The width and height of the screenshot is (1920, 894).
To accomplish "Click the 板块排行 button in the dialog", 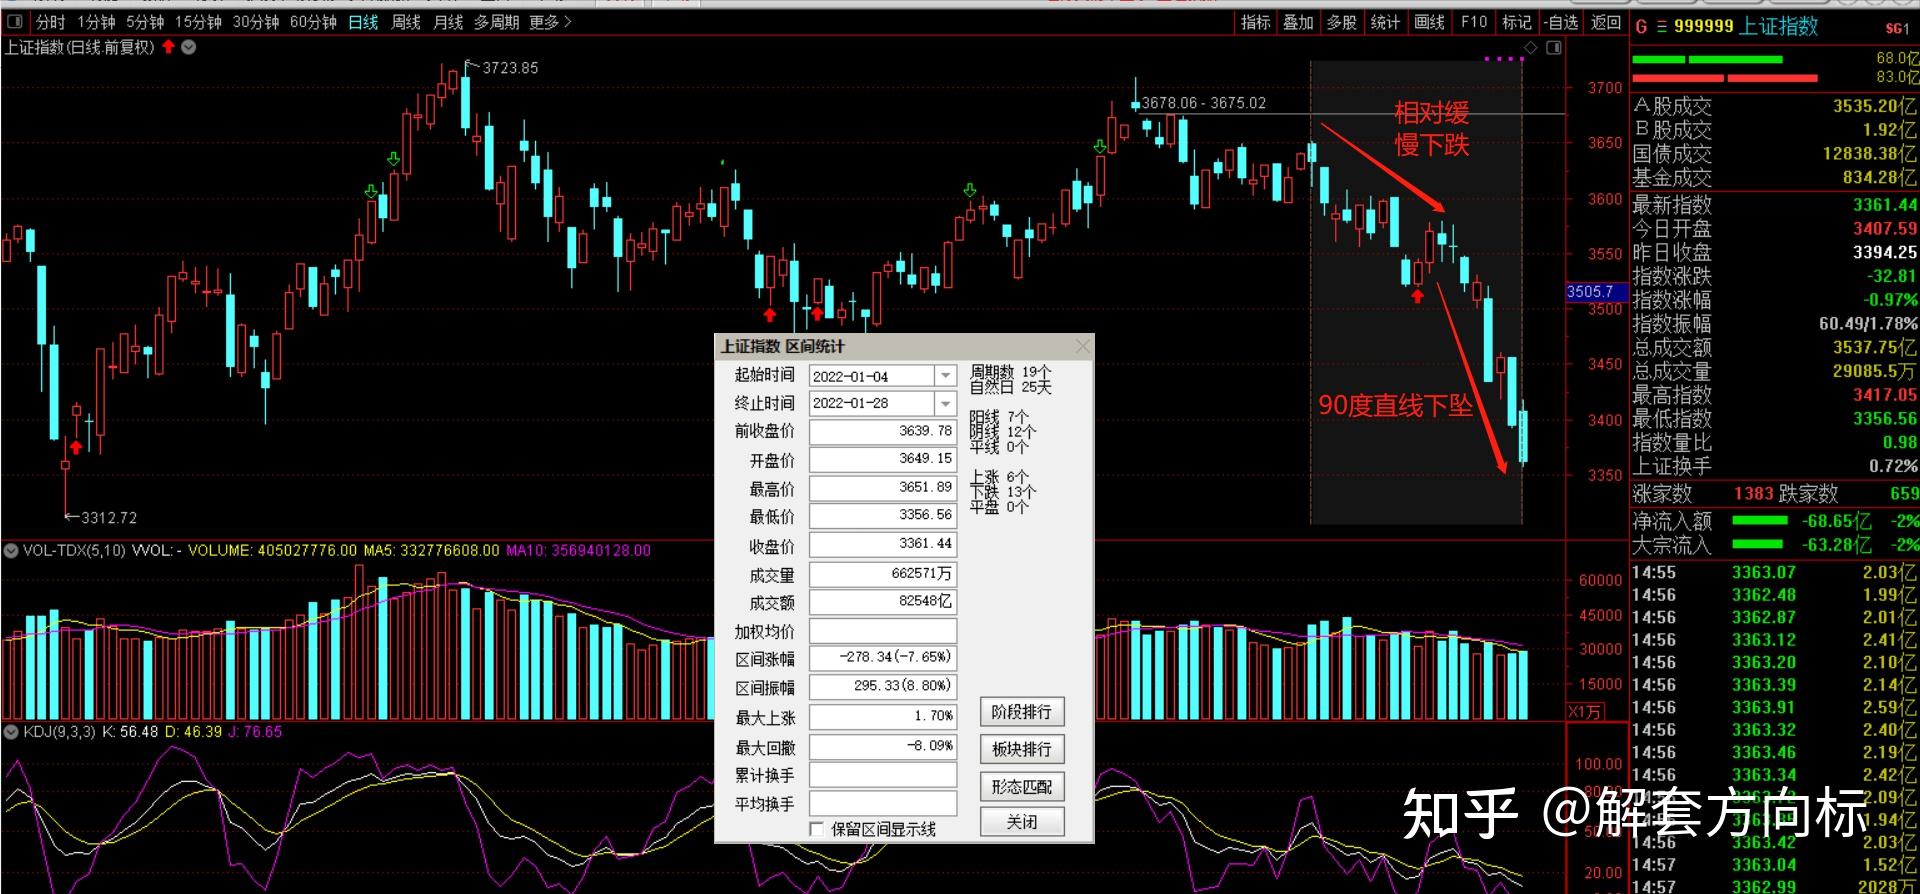I will point(1021,749).
